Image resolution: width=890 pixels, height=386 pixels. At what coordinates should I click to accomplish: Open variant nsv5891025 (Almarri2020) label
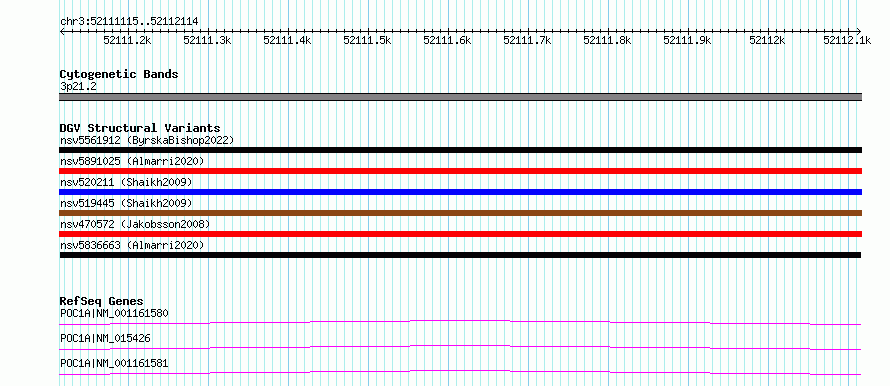(x=132, y=161)
